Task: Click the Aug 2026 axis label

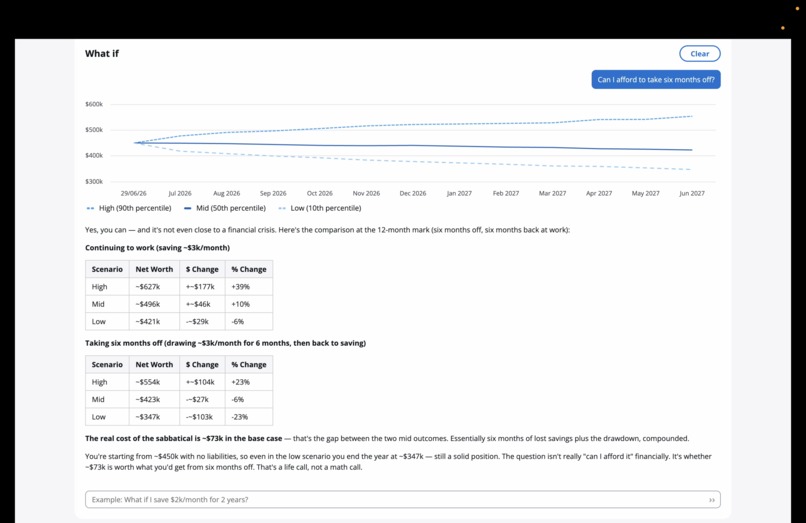Action: [227, 193]
